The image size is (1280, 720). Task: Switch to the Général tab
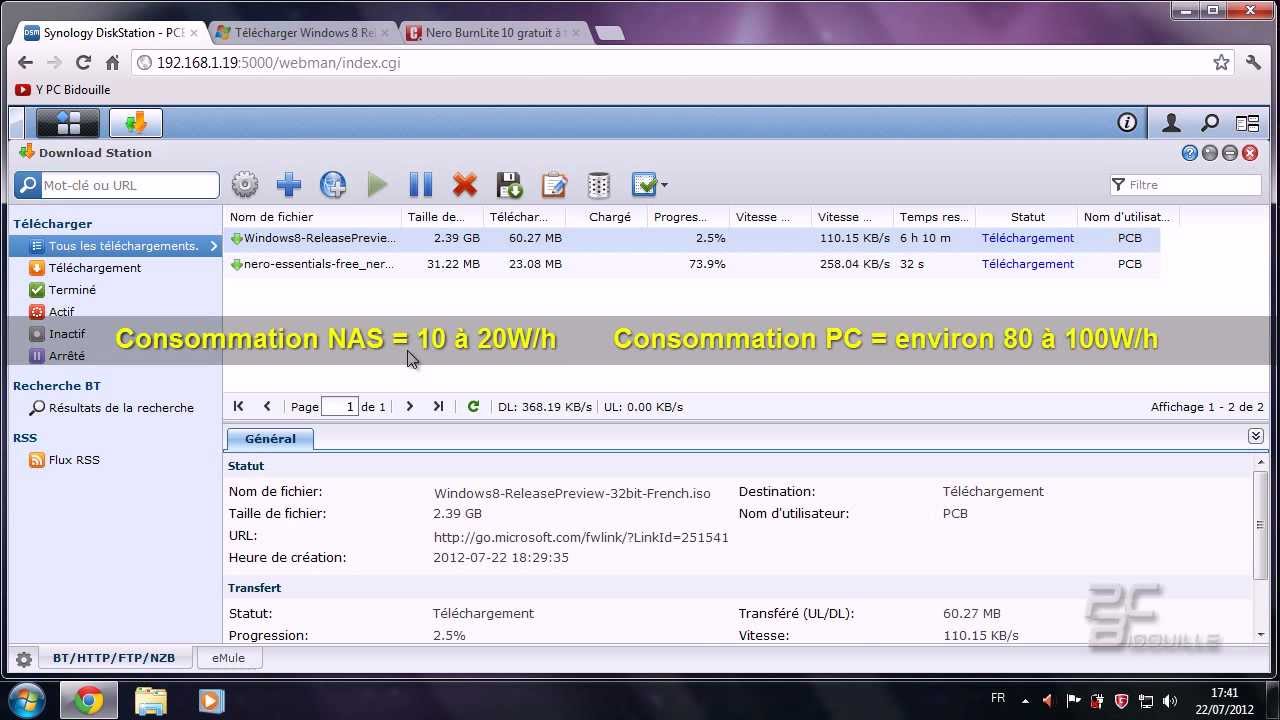tap(270, 439)
